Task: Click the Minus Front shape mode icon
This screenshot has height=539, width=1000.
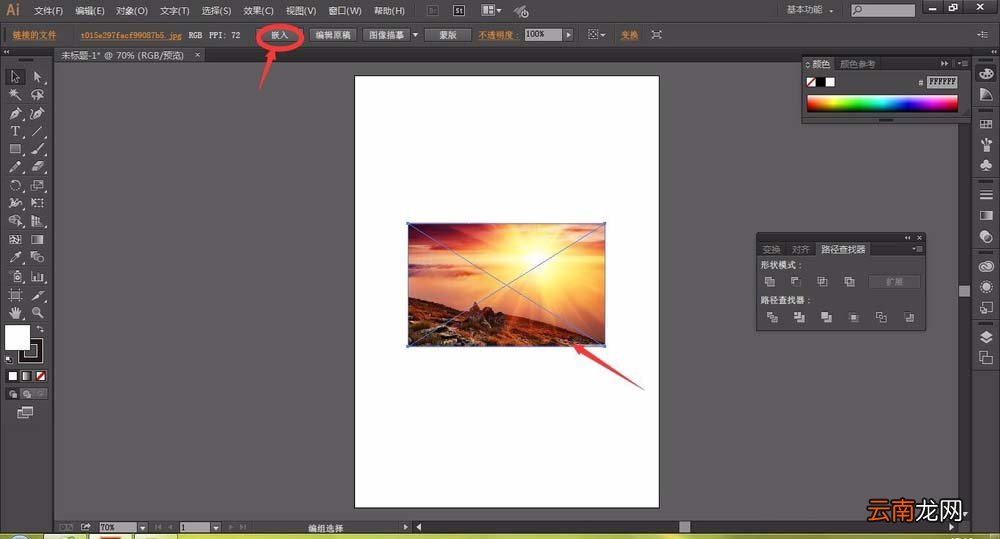Action: [796, 281]
